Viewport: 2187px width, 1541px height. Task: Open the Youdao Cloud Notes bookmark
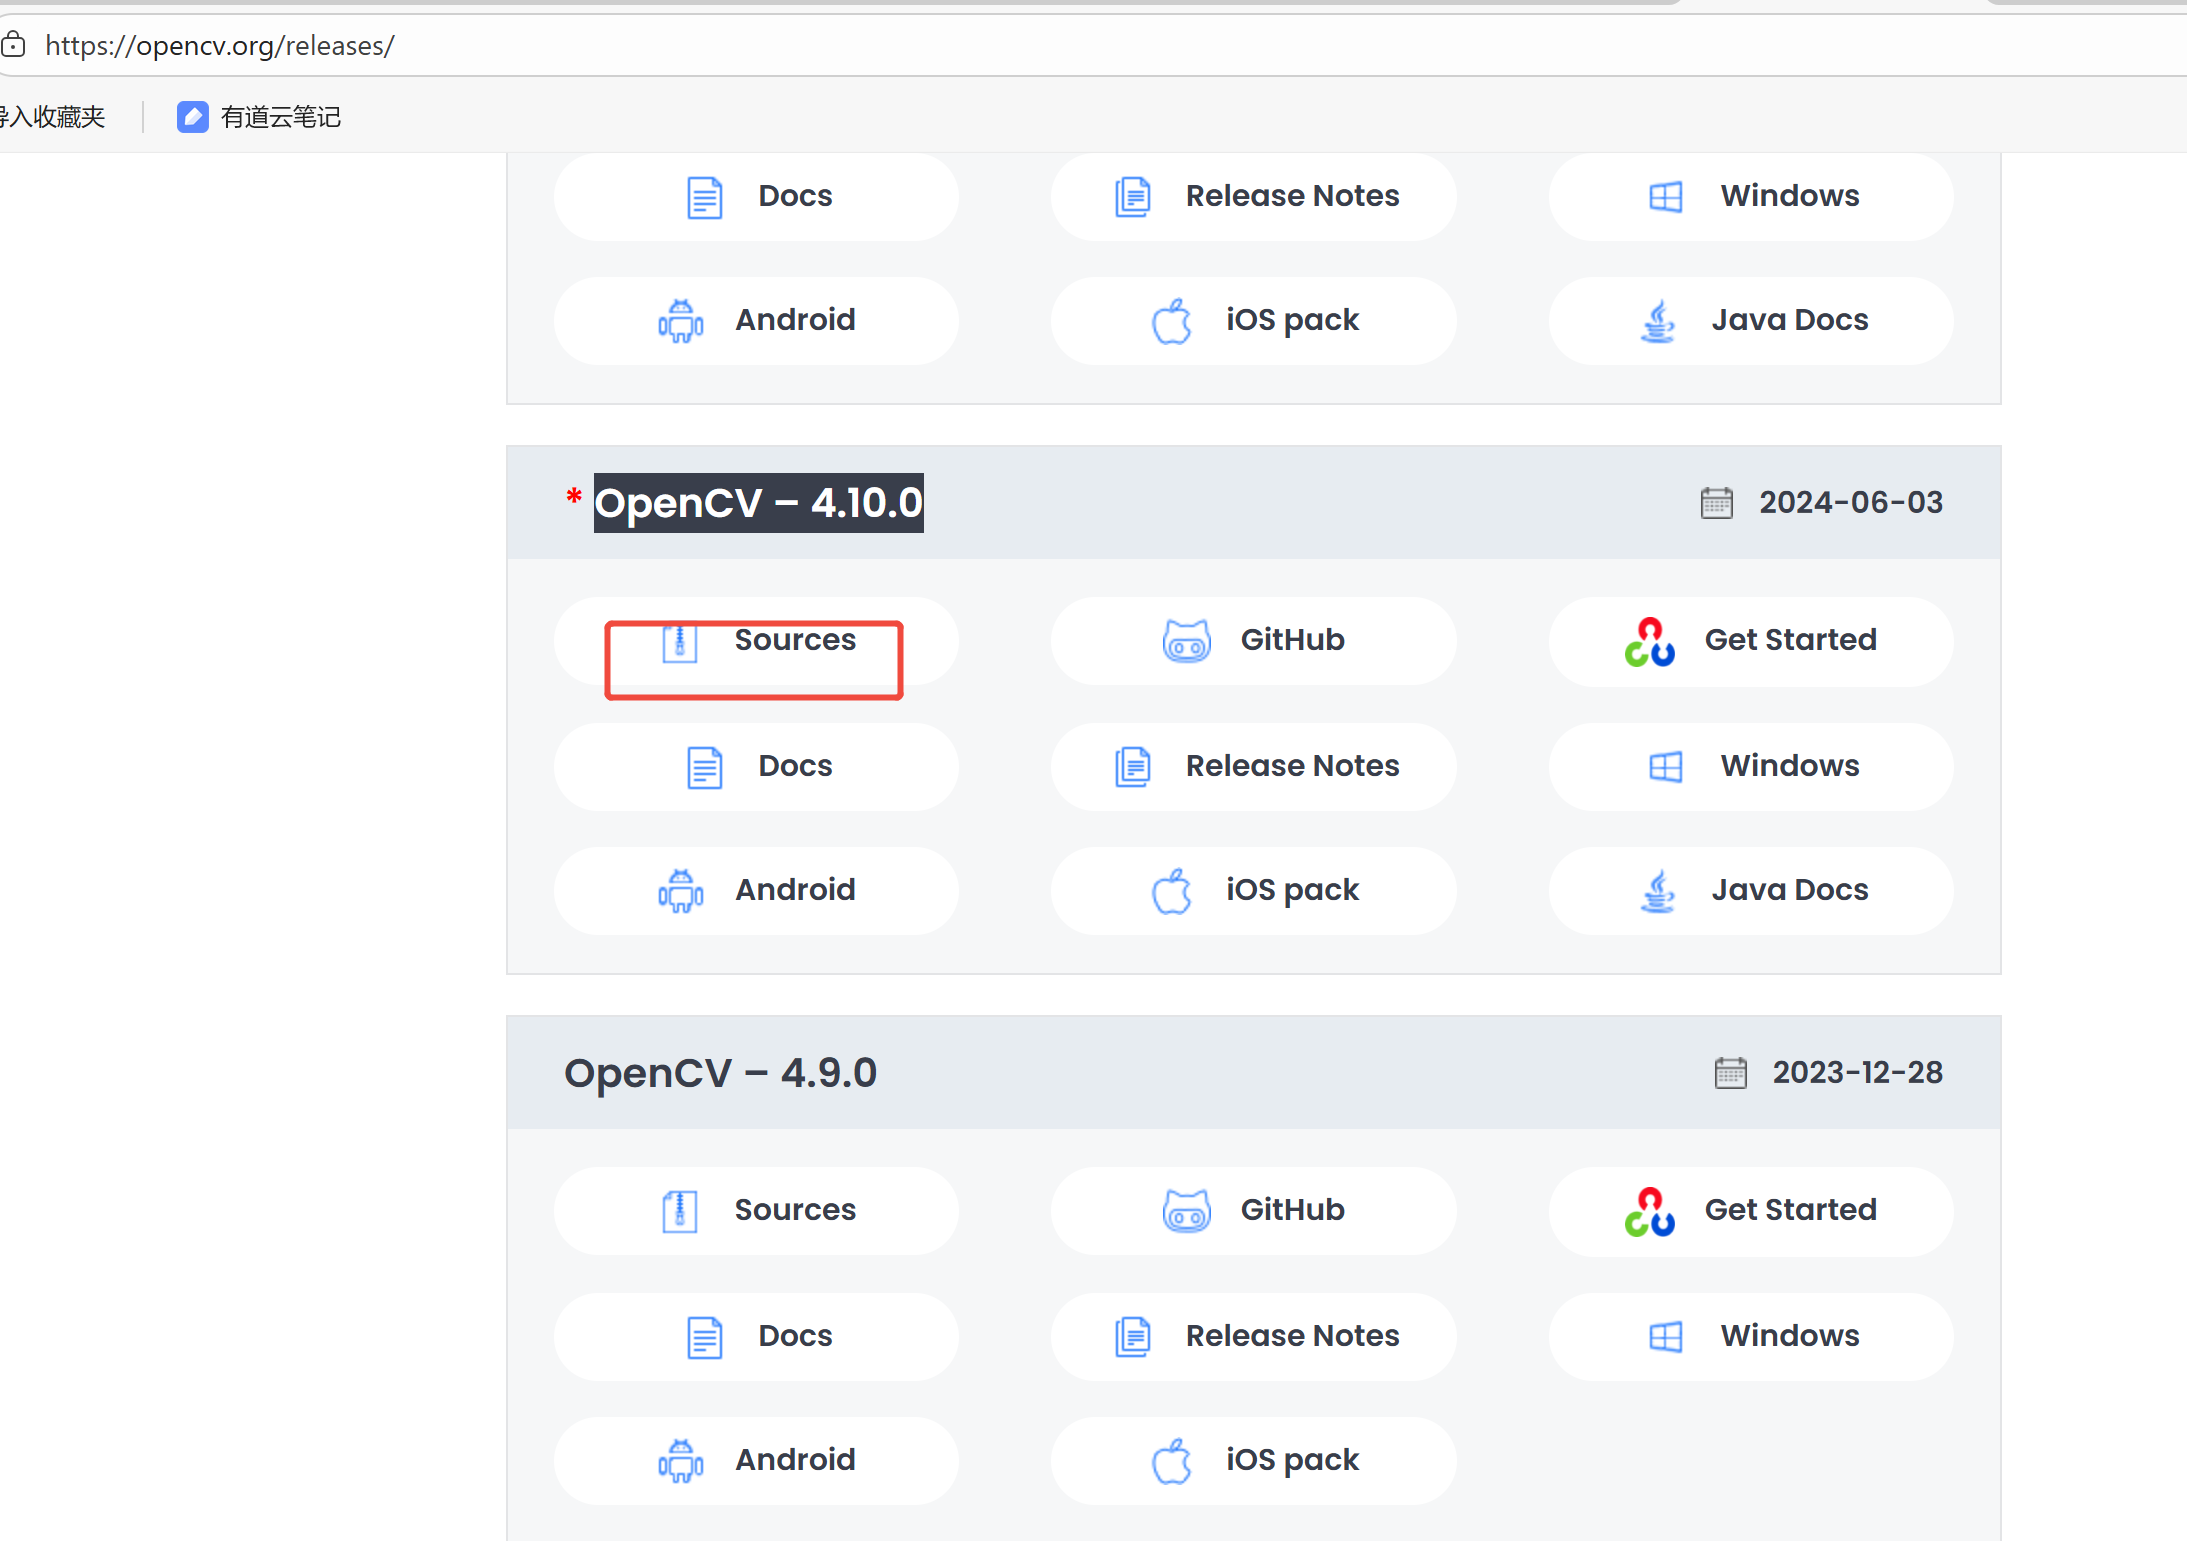(259, 117)
